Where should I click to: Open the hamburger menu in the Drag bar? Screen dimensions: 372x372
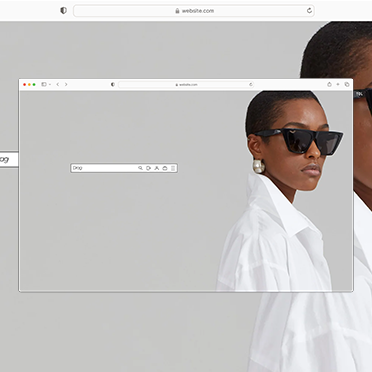click(173, 168)
